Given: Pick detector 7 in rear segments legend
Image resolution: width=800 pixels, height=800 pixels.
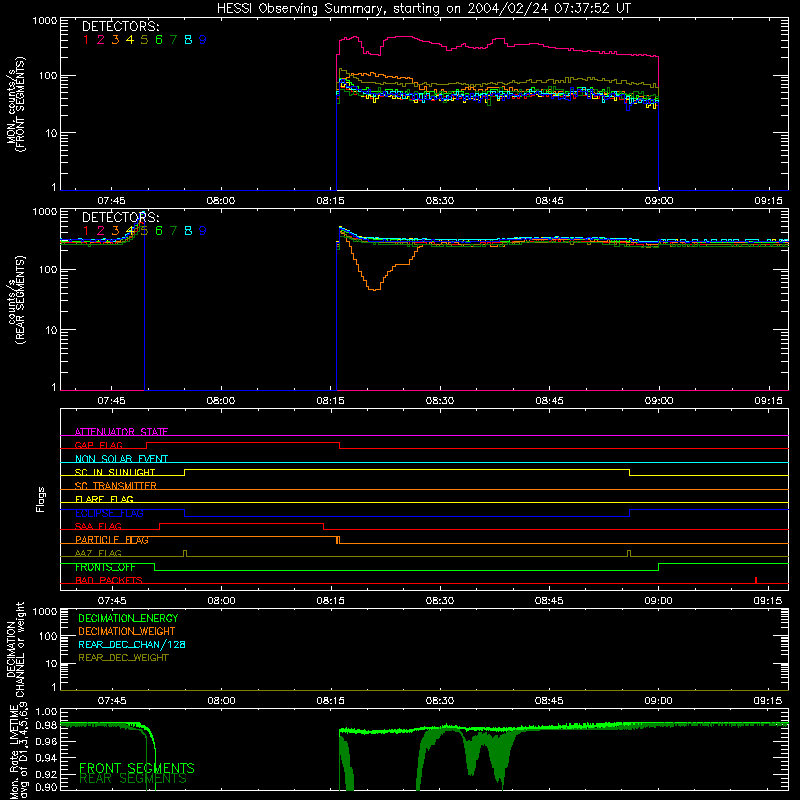Looking at the screenshot, I should (173, 231).
